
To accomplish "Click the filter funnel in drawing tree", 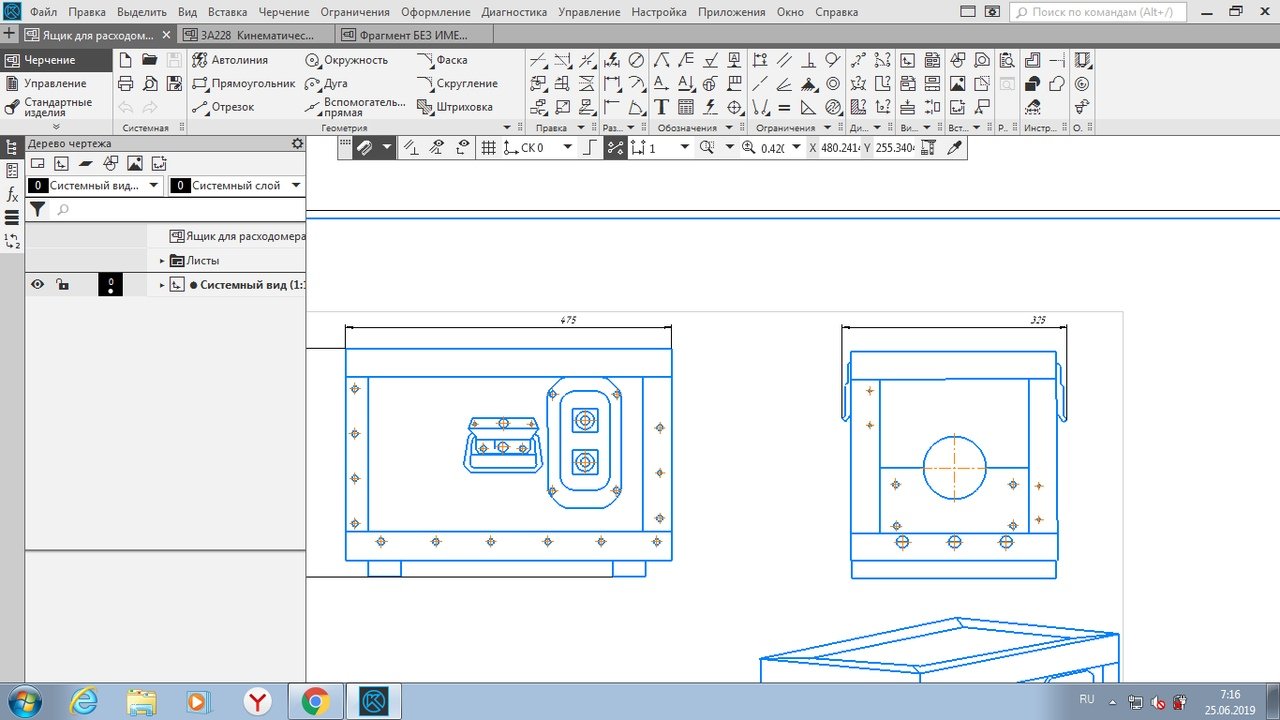I will point(37,209).
